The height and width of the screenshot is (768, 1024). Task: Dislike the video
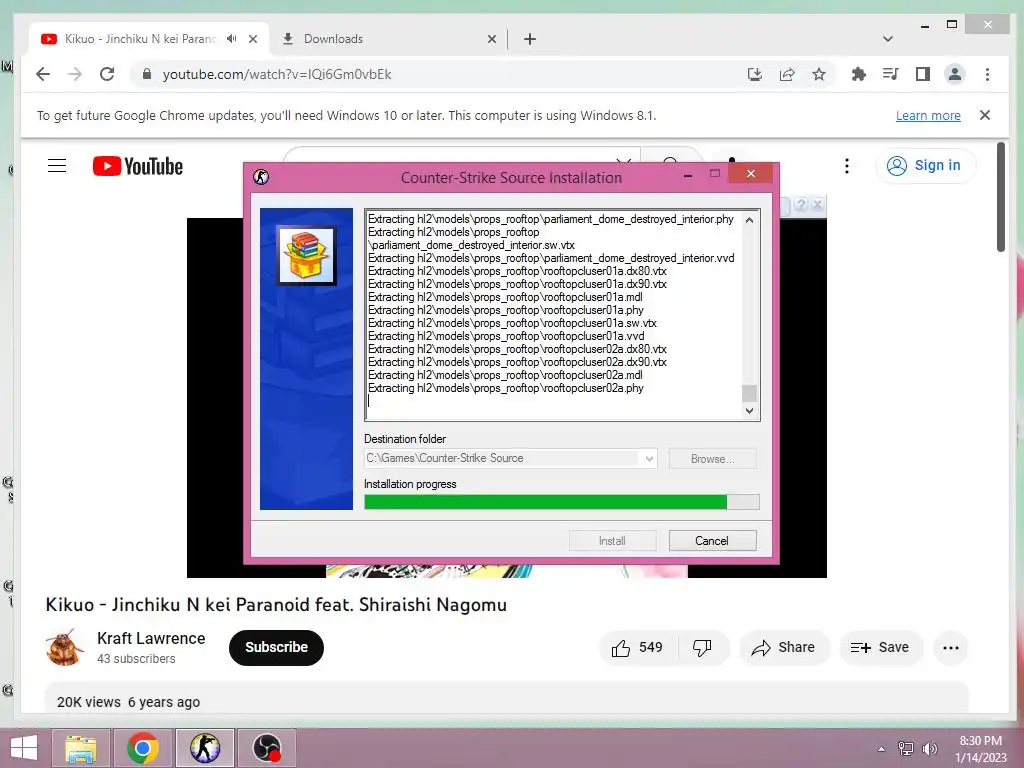click(703, 647)
